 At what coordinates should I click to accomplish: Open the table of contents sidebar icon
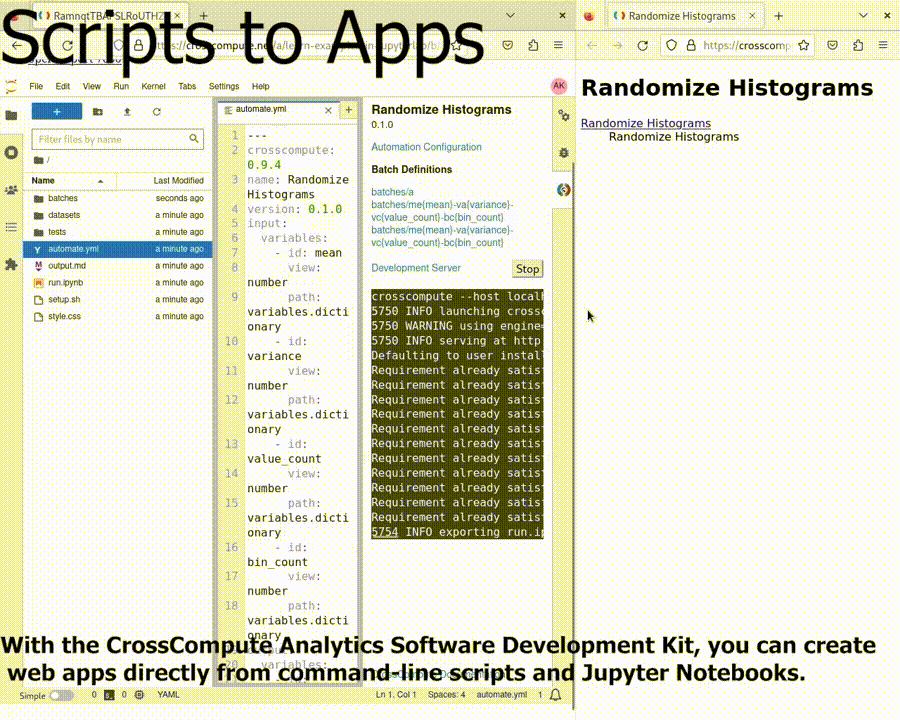pos(11,227)
